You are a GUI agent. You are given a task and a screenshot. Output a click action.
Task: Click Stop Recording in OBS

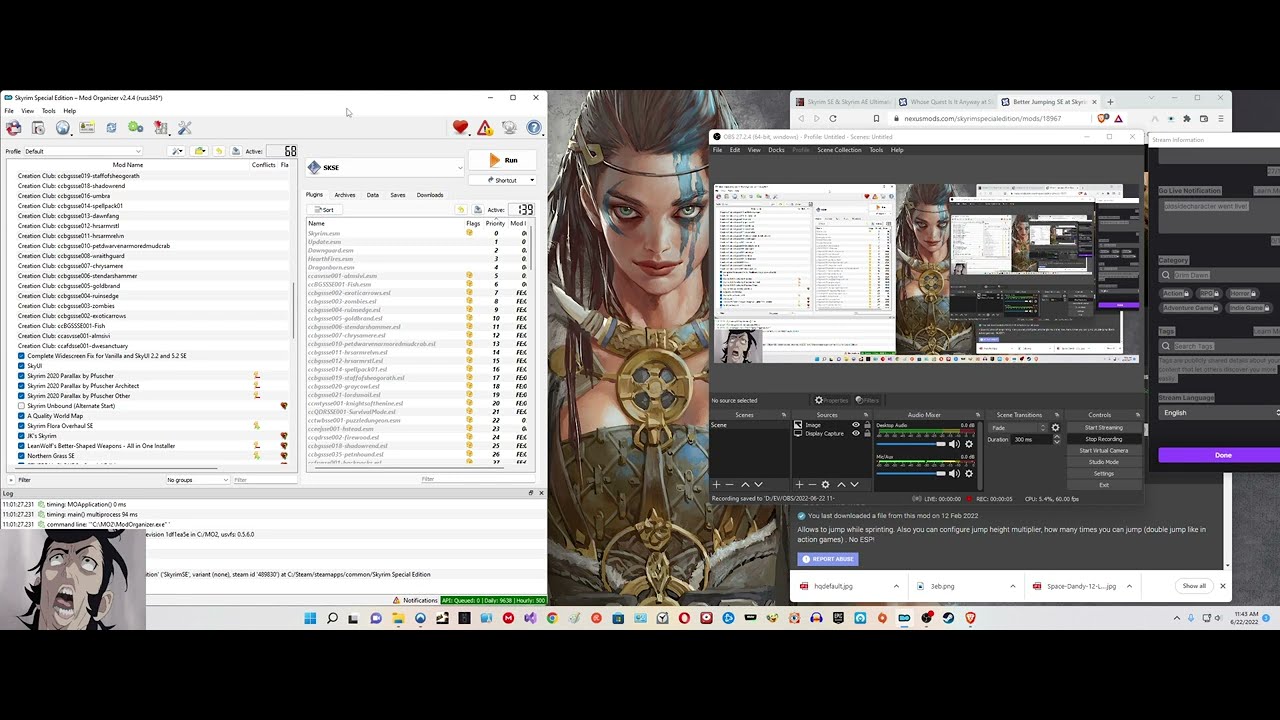[1103, 439]
